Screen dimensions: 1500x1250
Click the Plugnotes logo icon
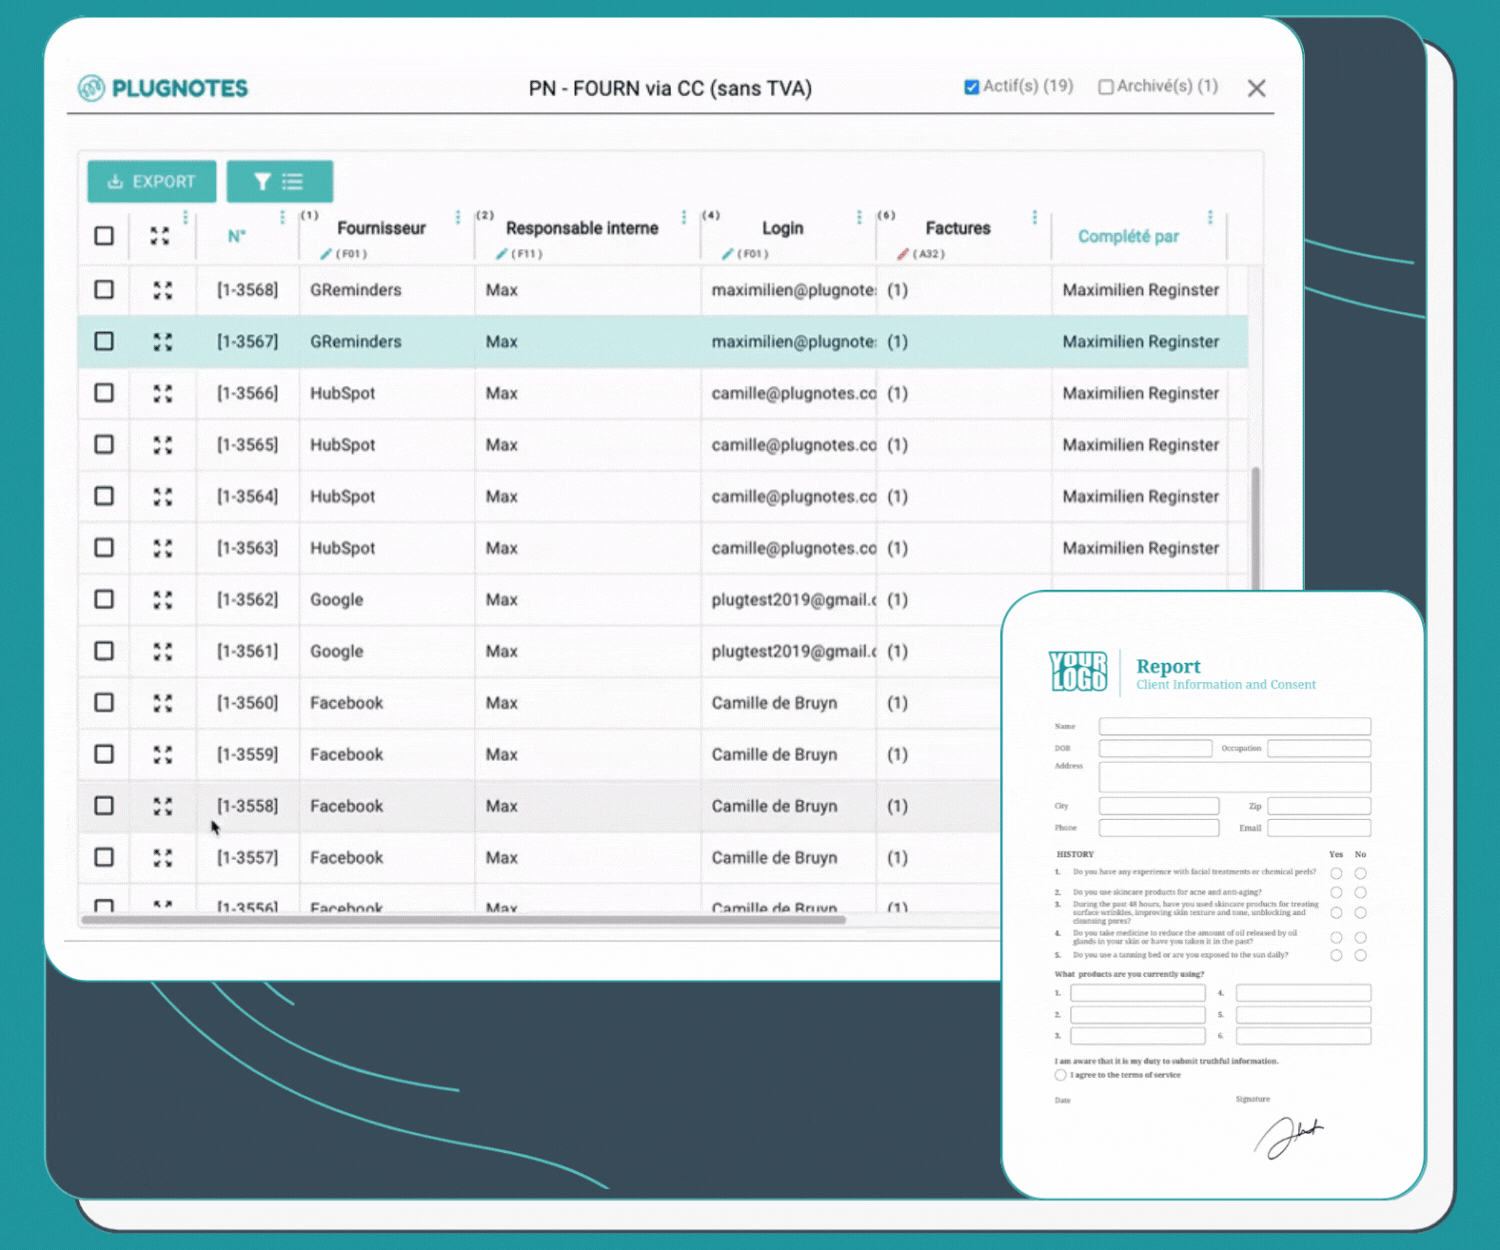[x=93, y=88]
